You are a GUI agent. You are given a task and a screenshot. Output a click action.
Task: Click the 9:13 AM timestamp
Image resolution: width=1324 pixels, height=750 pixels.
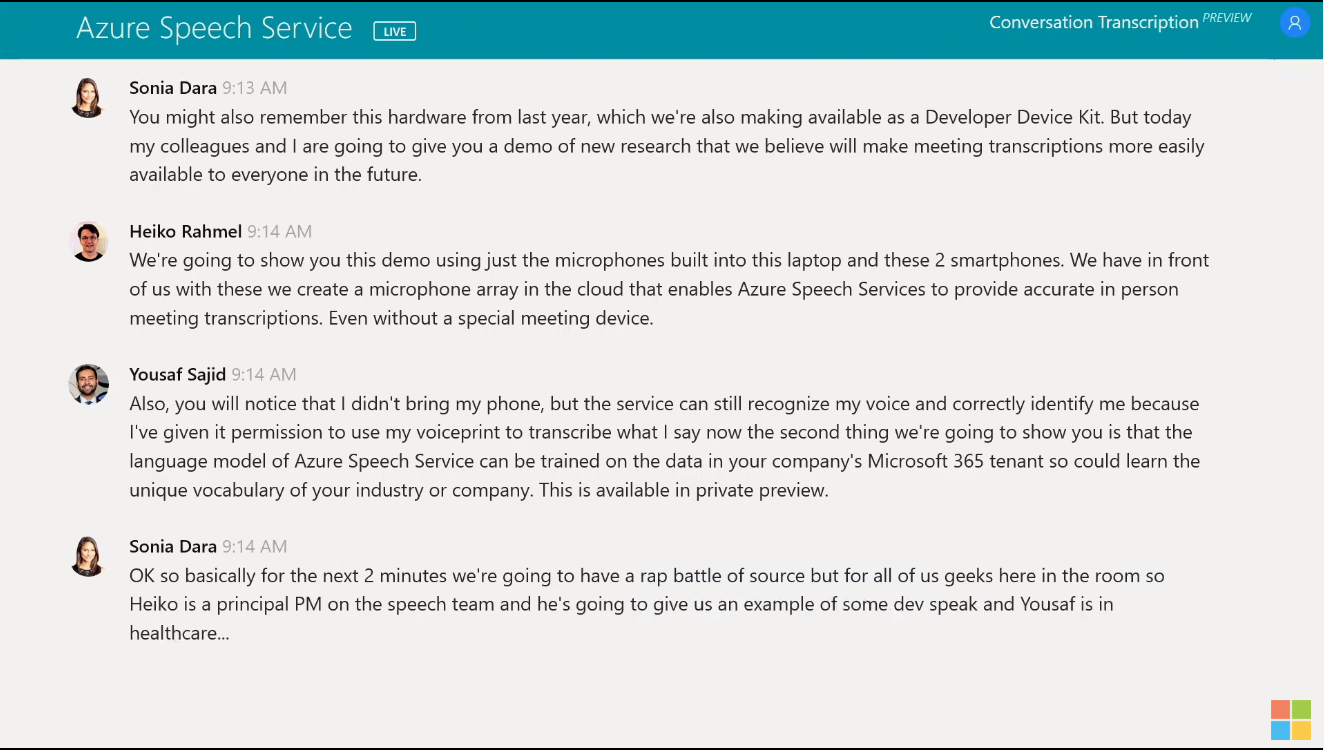(254, 88)
